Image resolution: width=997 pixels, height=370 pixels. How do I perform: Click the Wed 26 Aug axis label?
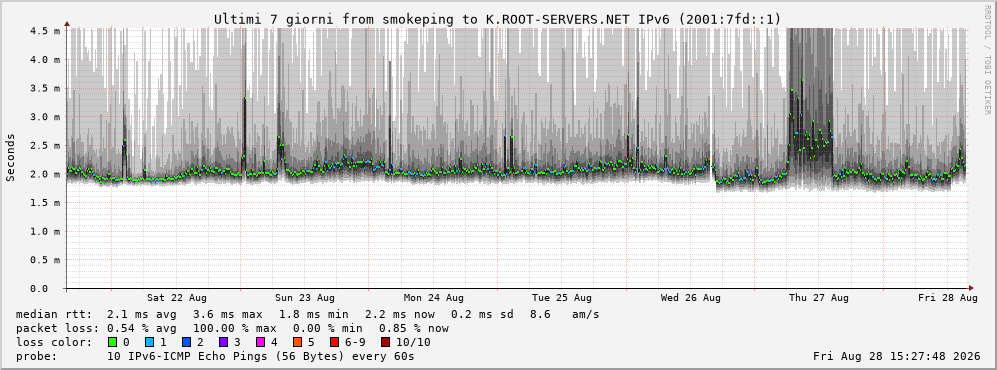pyautogui.click(x=691, y=298)
